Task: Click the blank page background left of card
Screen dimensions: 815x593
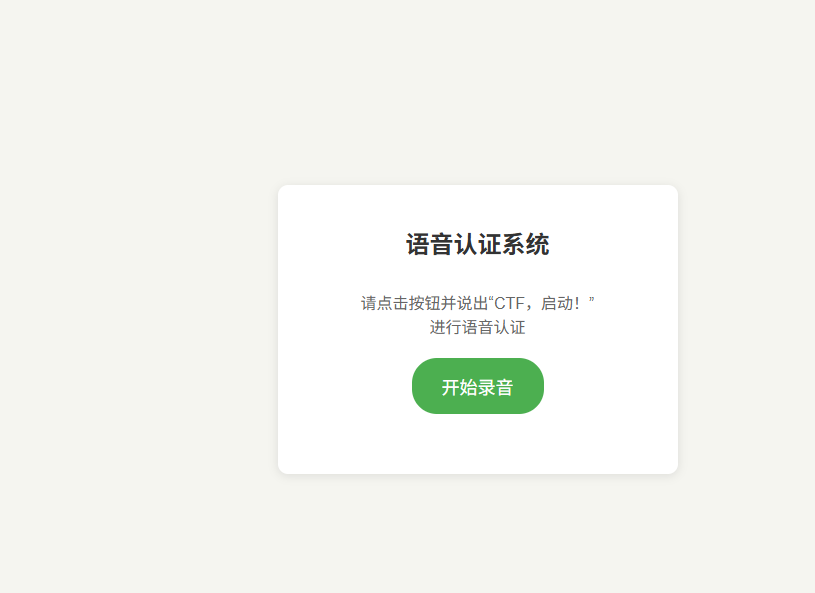Action: (139, 329)
